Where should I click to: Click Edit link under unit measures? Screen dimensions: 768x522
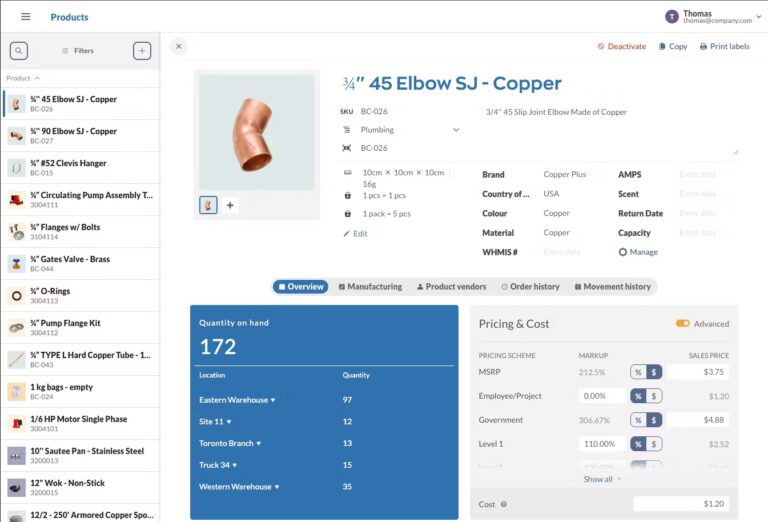coord(356,234)
